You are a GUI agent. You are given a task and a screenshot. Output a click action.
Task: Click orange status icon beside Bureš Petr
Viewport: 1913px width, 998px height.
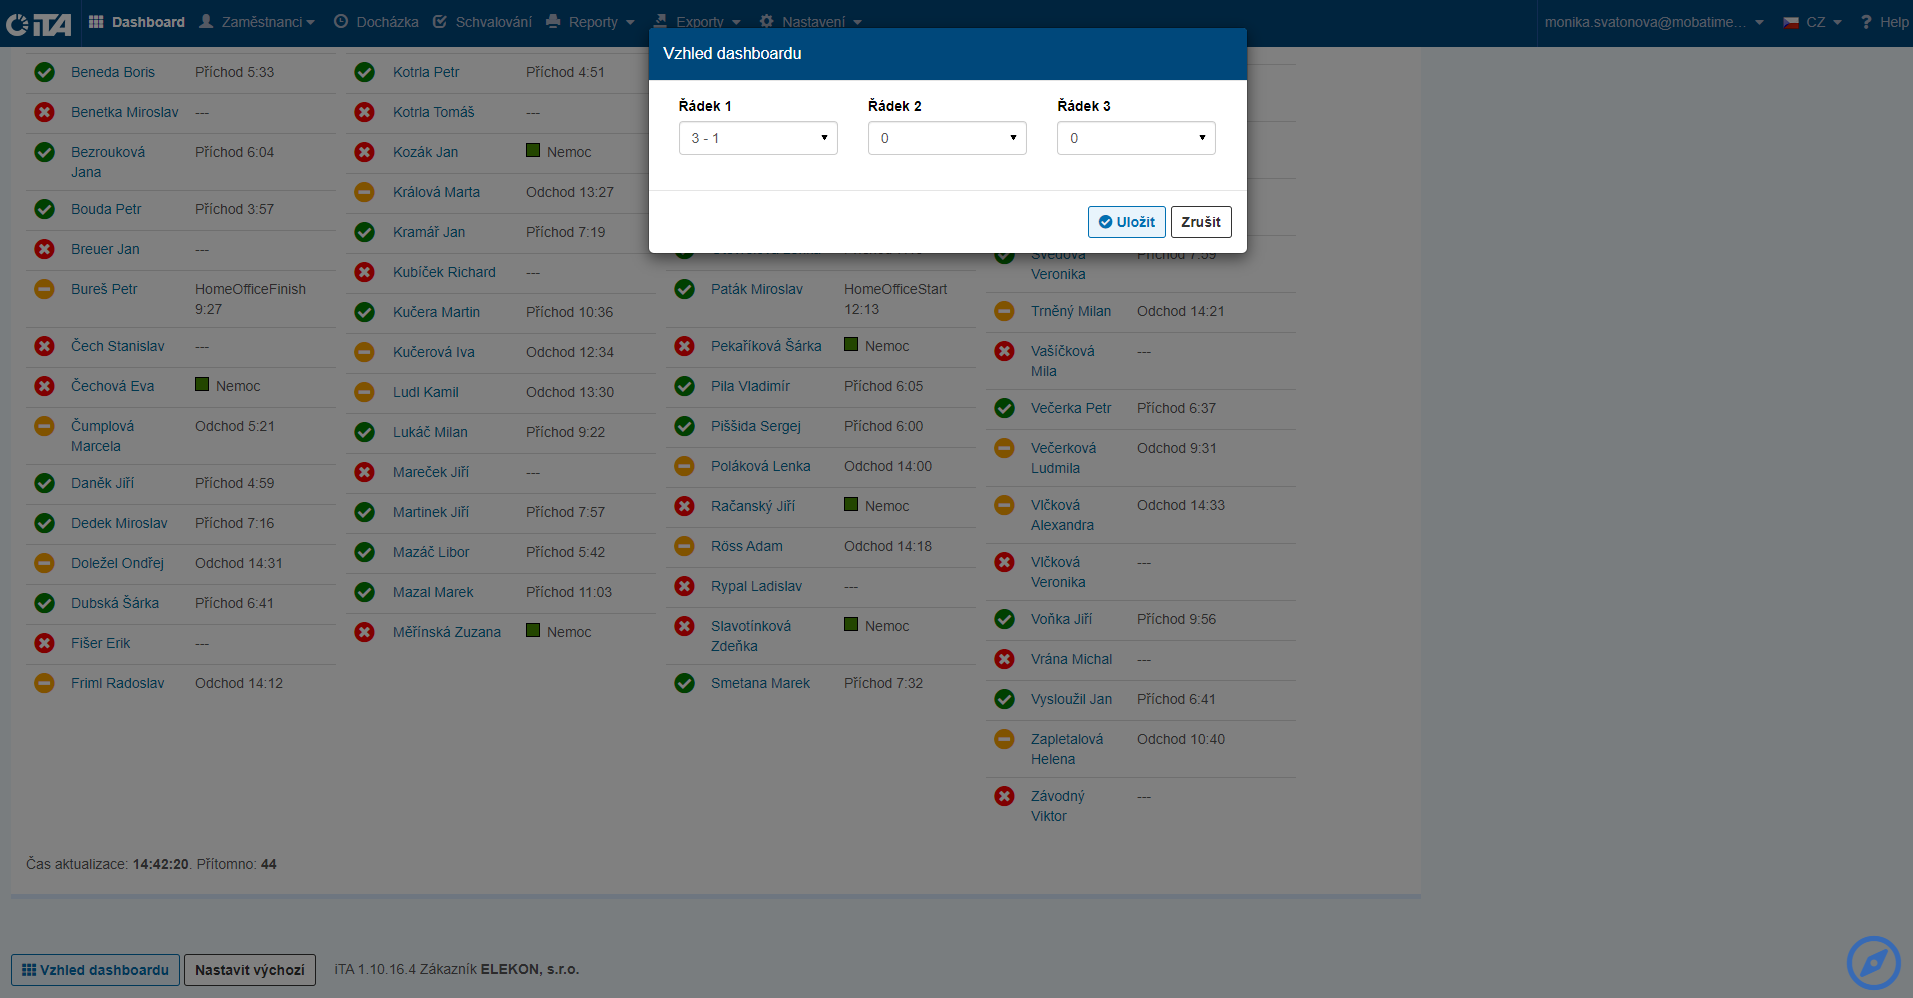(x=45, y=289)
